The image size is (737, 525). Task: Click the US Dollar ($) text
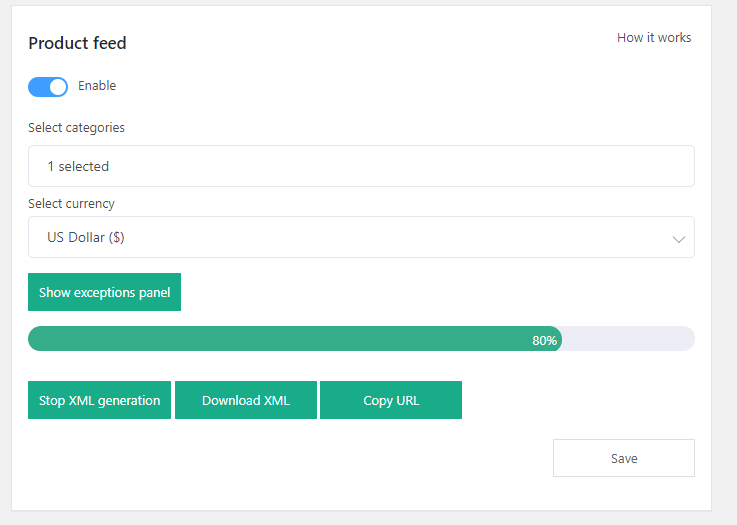(x=86, y=238)
